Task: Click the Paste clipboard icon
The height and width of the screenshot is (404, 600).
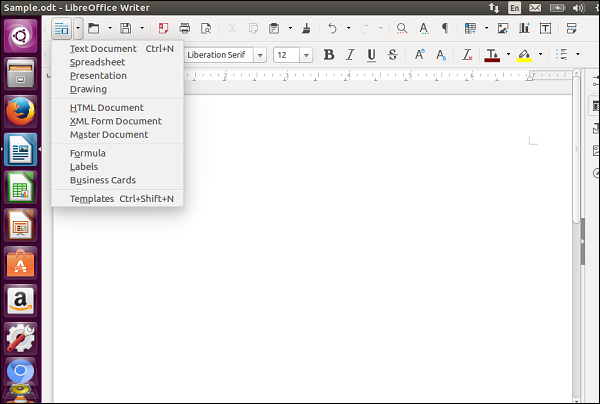Action: tap(274, 28)
